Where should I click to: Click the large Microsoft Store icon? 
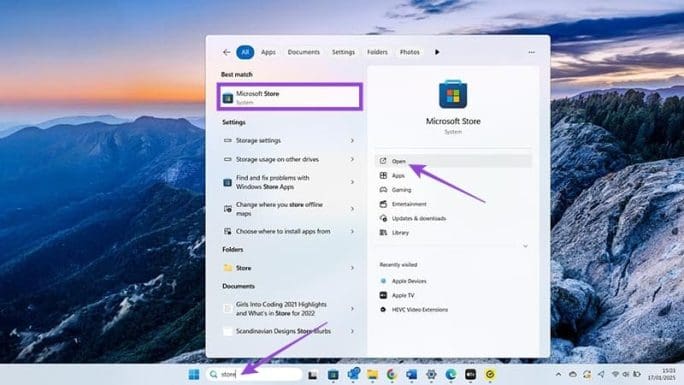click(x=453, y=94)
